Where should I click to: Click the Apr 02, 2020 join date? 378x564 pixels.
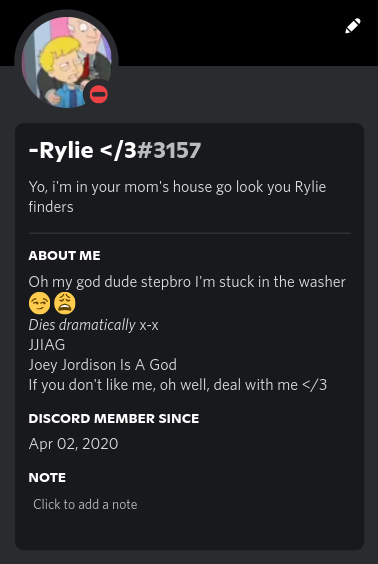point(73,444)
